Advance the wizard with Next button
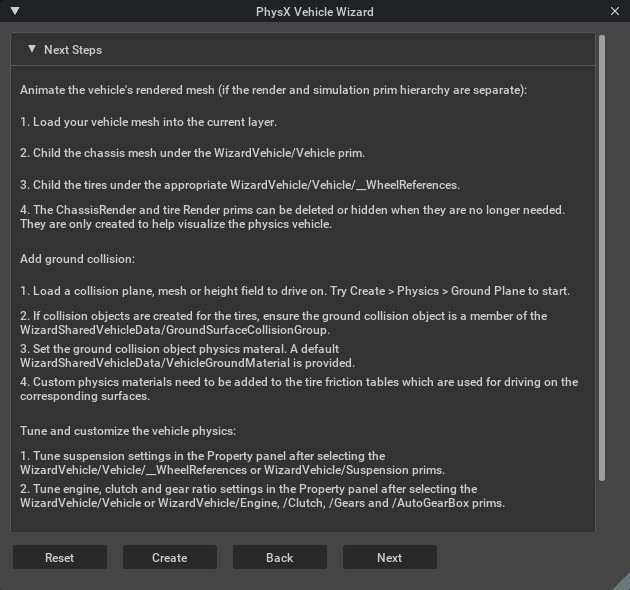 pyautogui.click(x=389, y=557)
